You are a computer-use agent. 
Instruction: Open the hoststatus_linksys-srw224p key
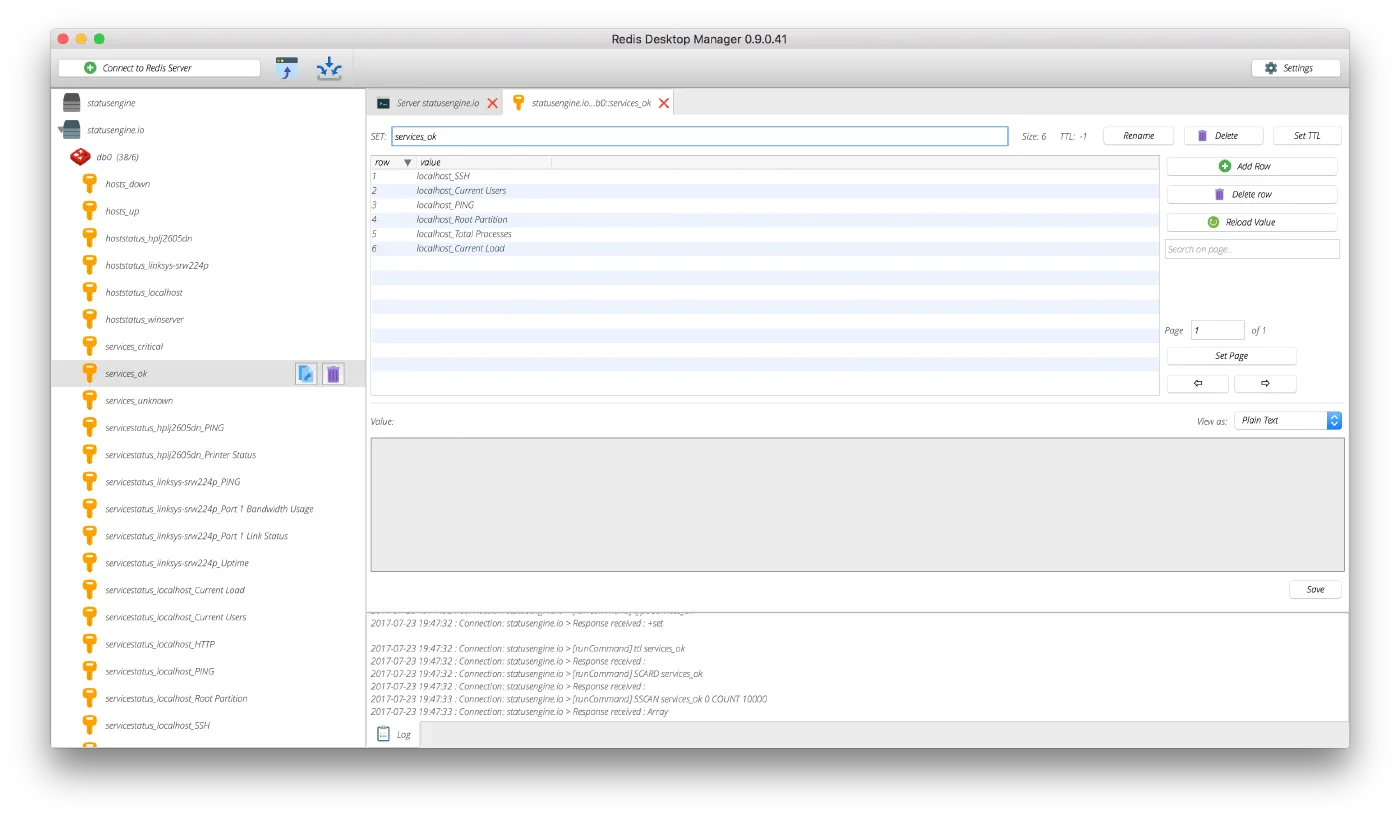tap(157, 265)
